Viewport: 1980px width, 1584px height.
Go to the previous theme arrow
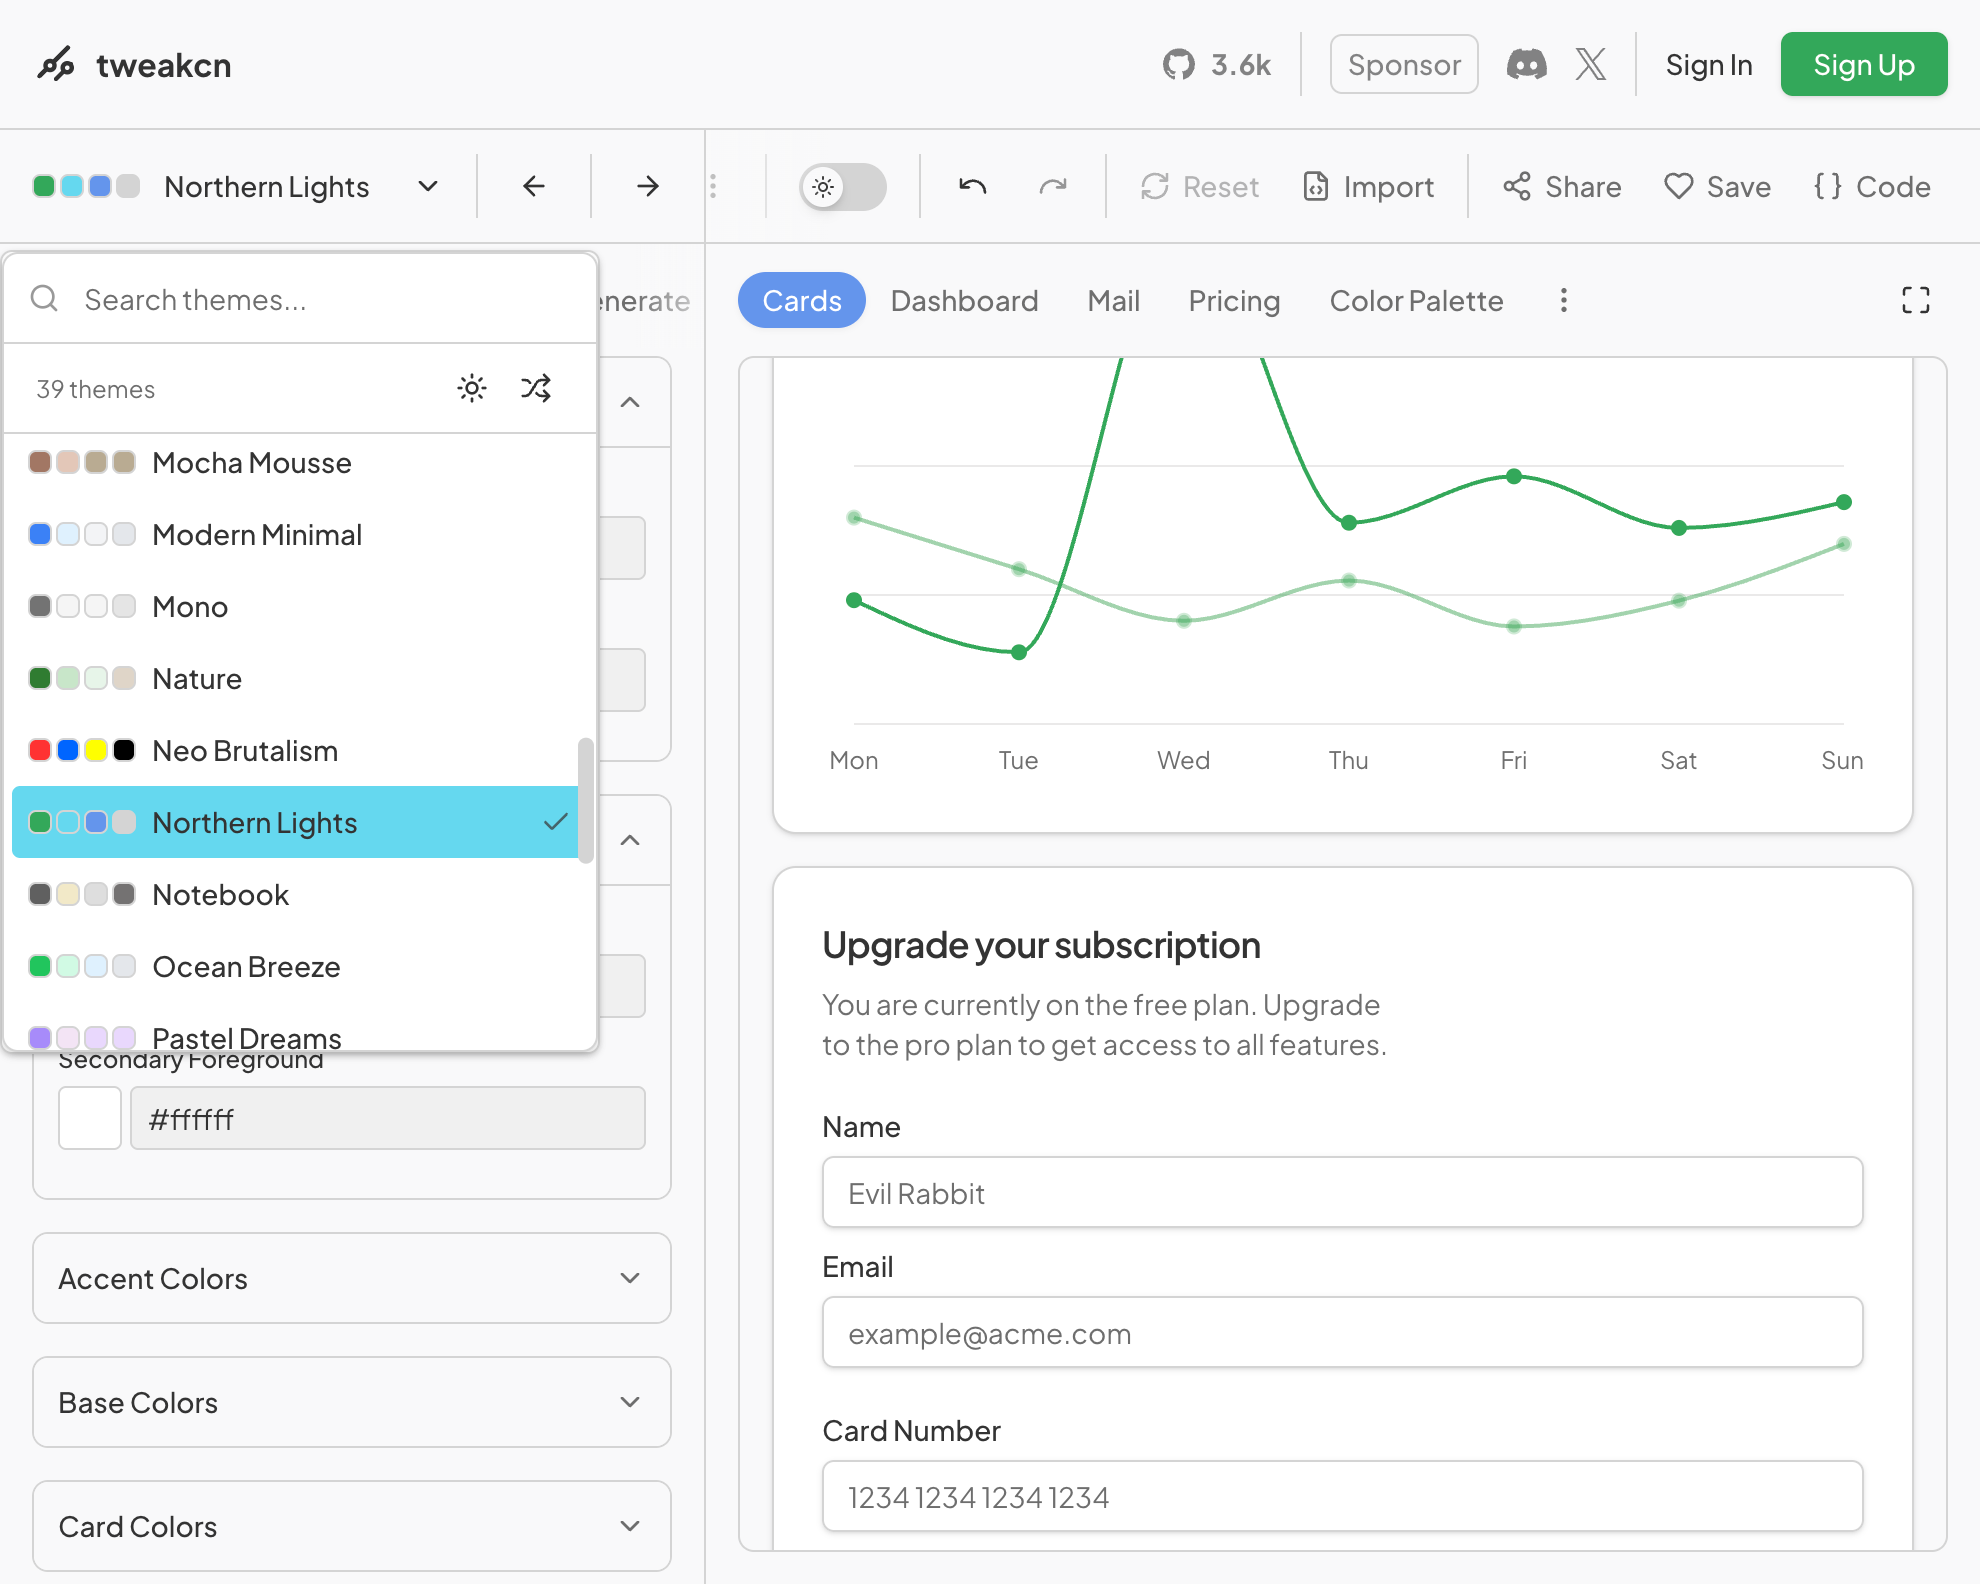(534, 186)
